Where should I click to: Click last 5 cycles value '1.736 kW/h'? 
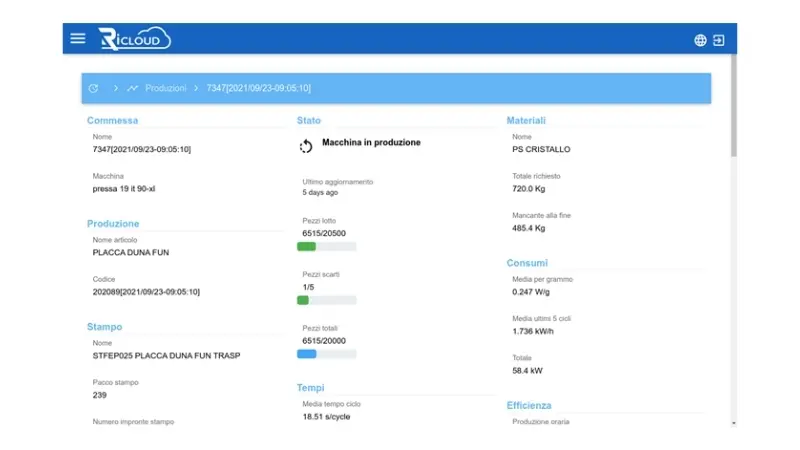click(533, 331)
